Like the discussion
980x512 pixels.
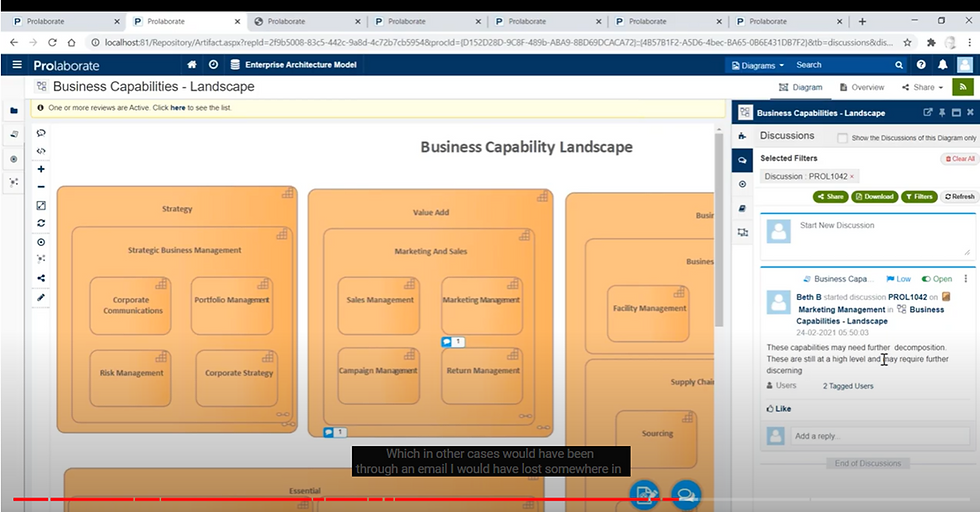click(x=779, y=409)
